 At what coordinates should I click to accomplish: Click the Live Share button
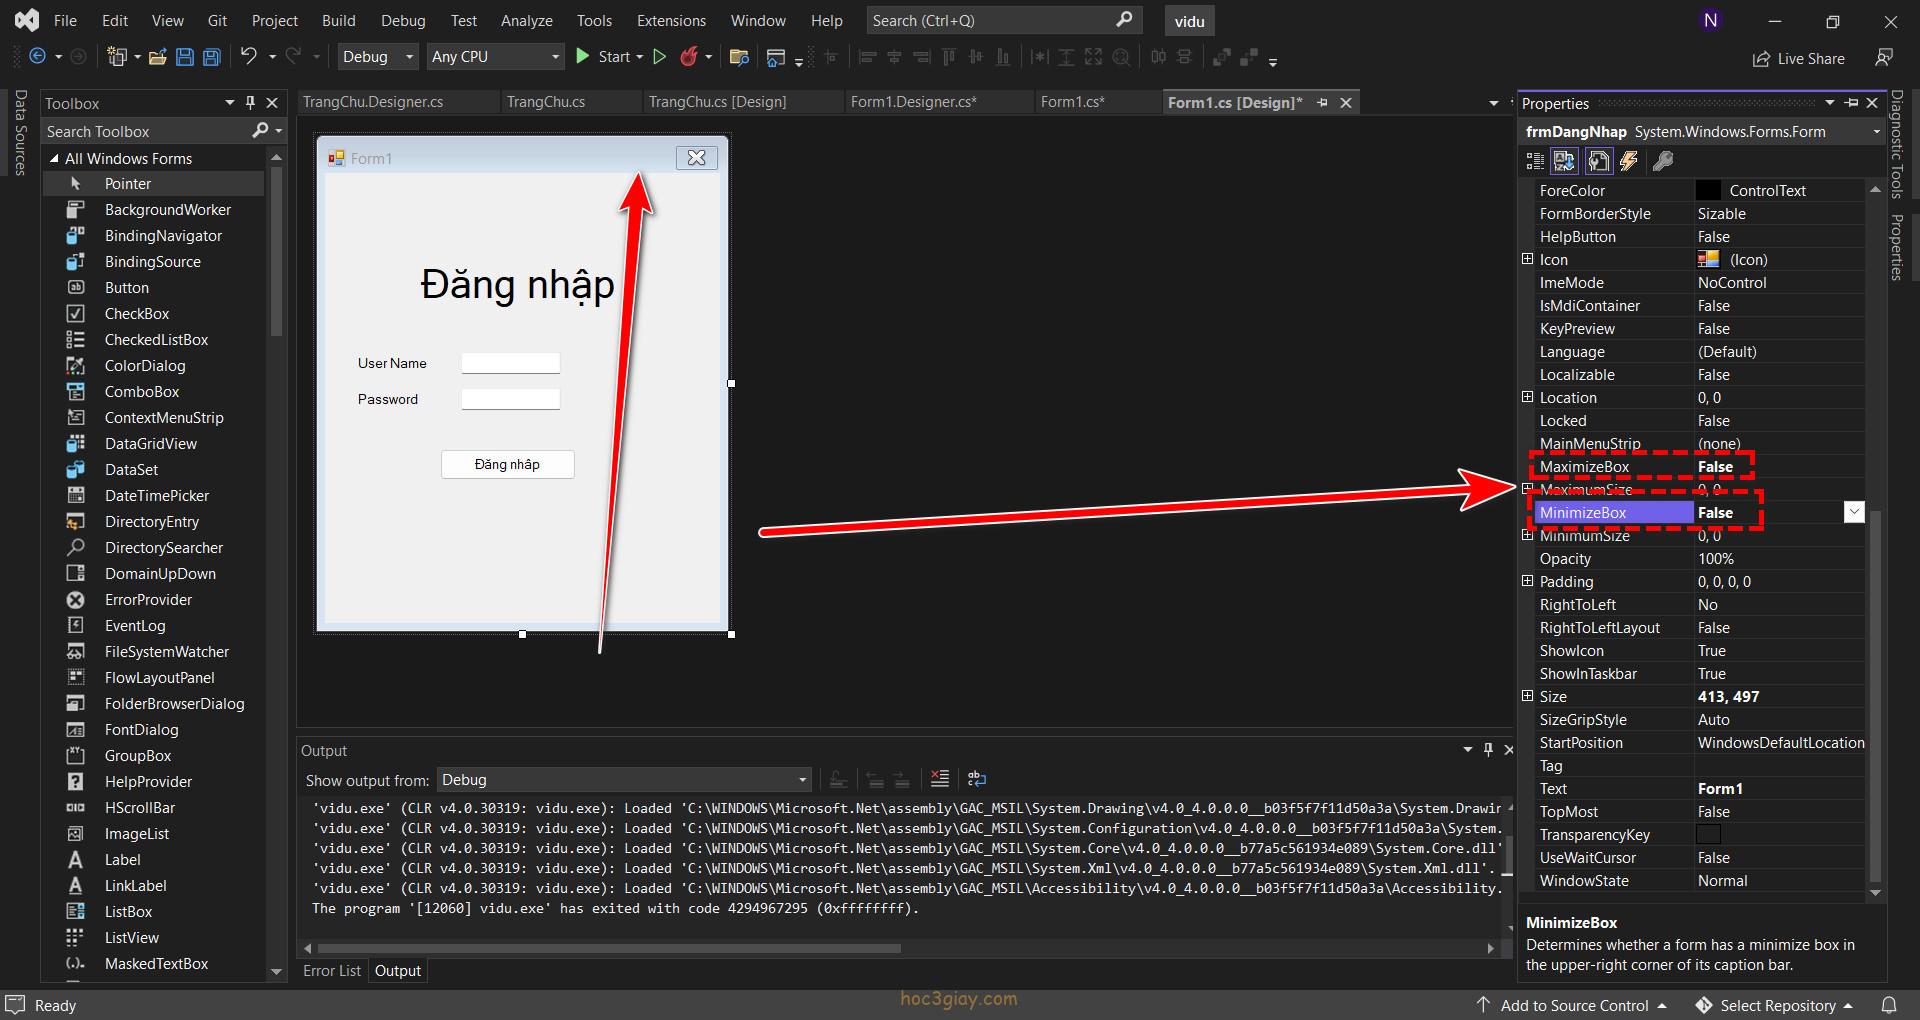click(1799, 59)
